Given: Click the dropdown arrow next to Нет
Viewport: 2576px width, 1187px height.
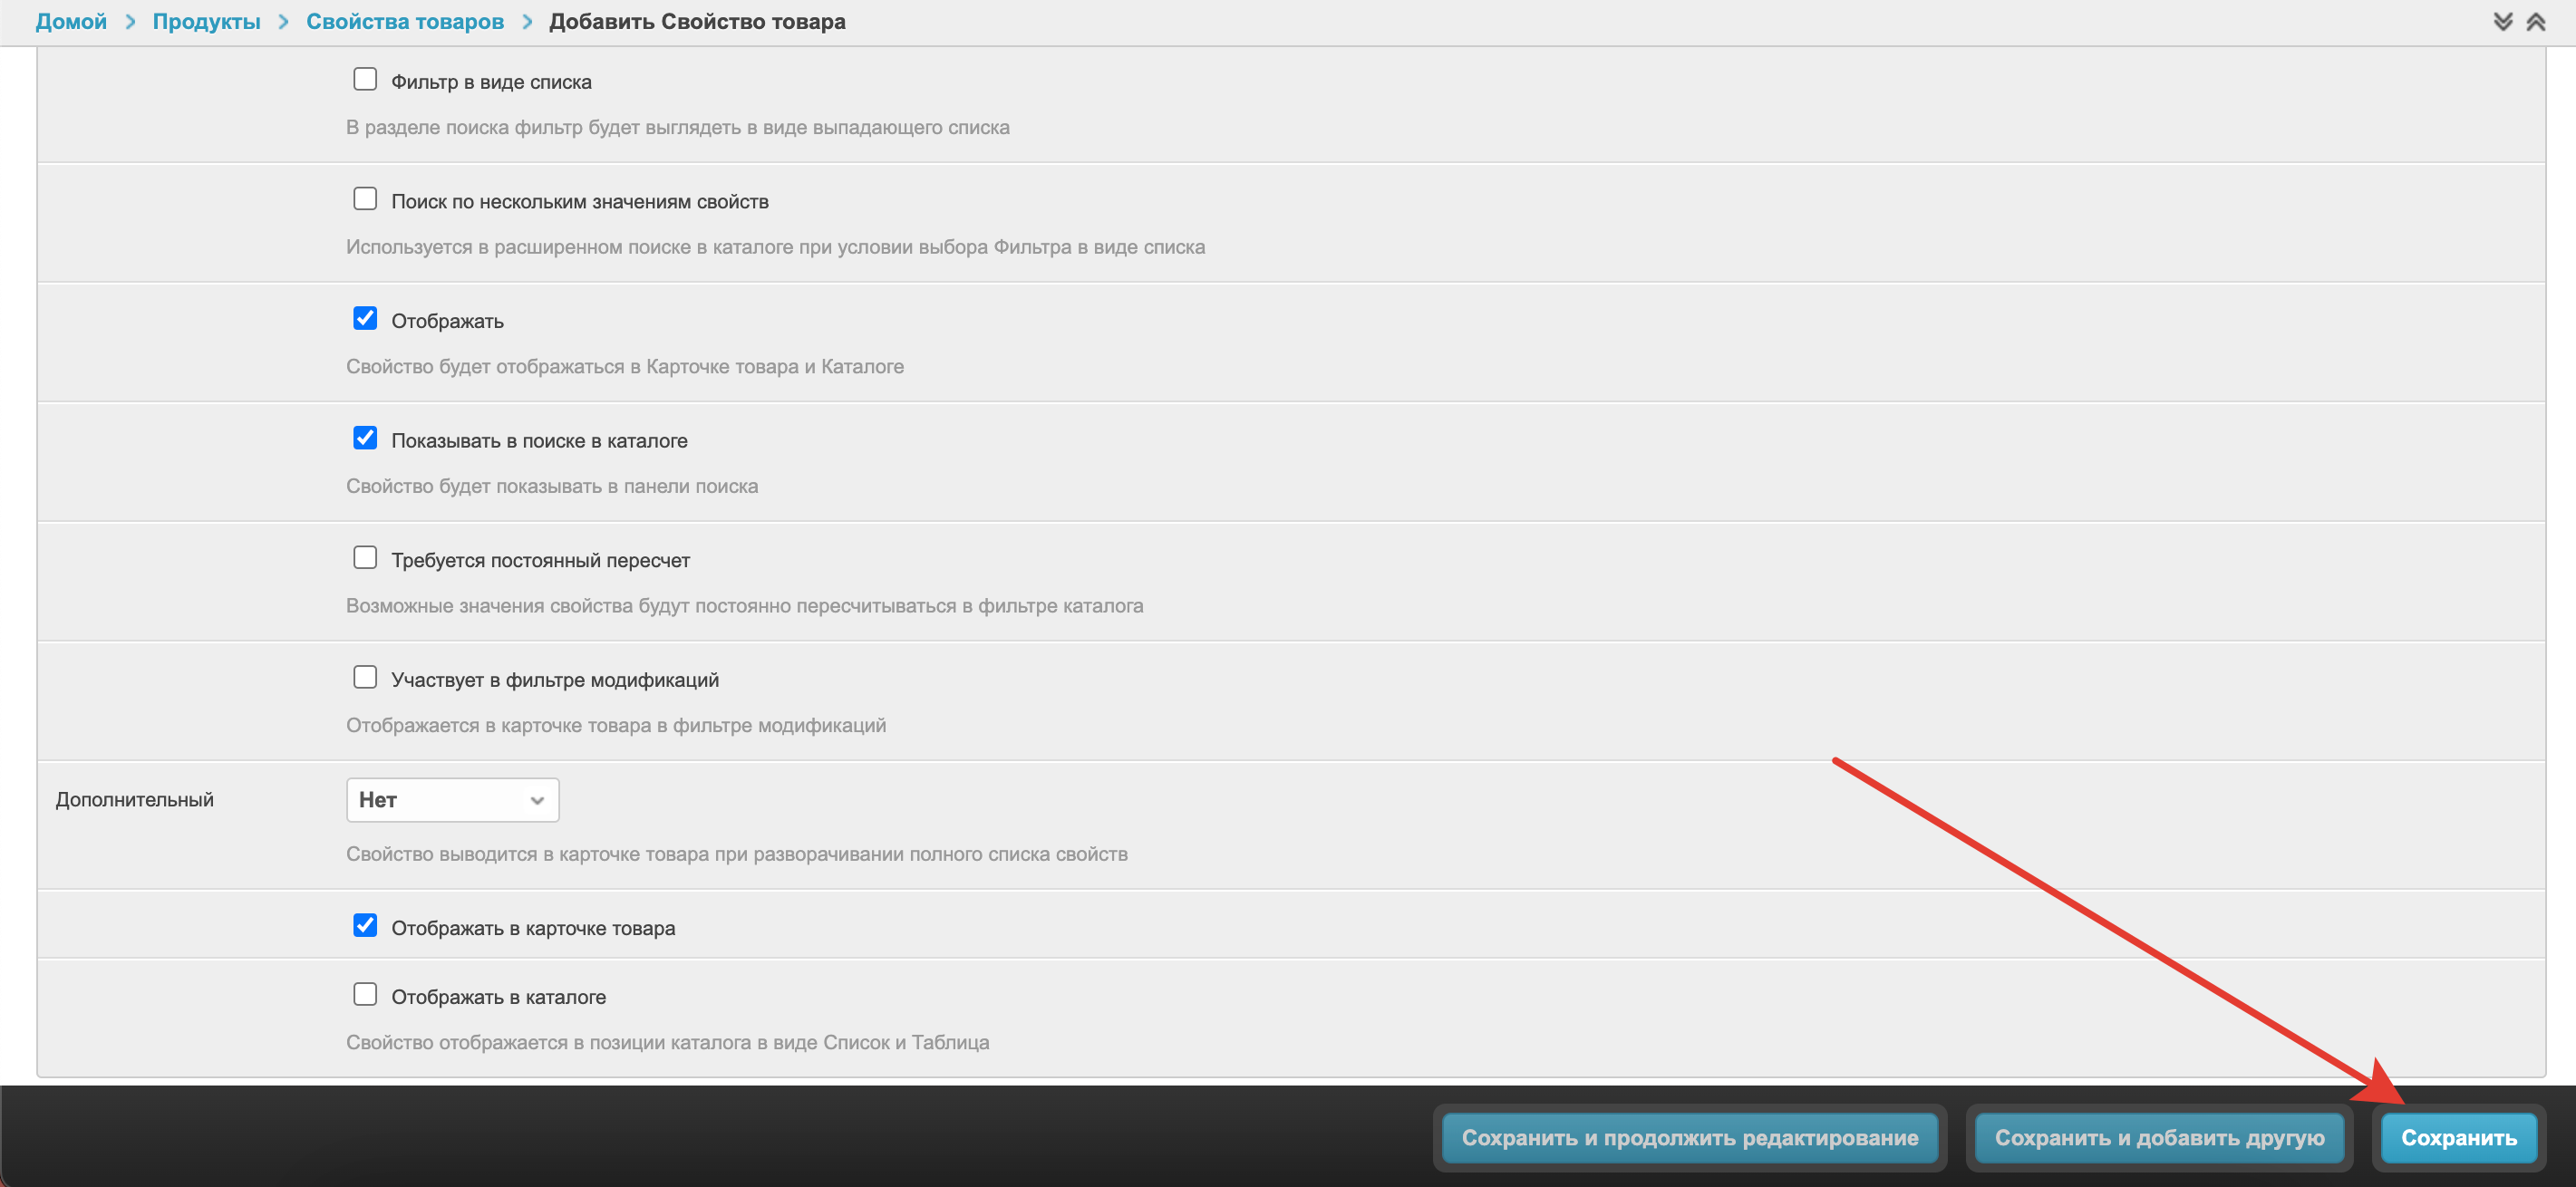Looking at the screenshot, I should tap(537, 800).
